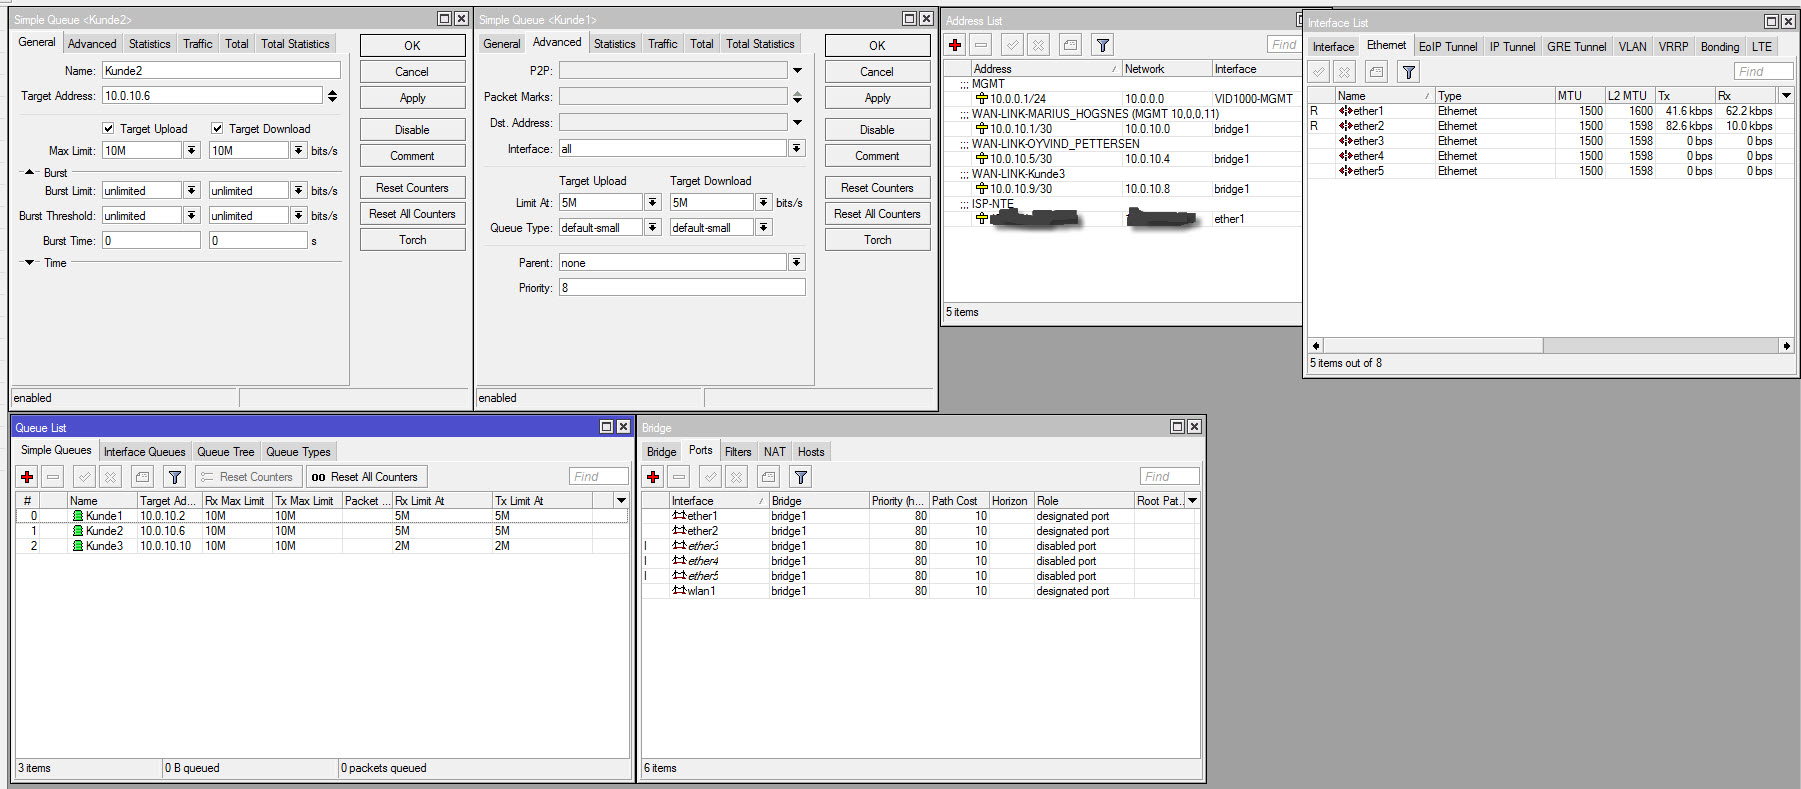The height and width of the screenshot is (789, 1801).
Task: Click the red plus add icon in Bridge window
Action: pyautogui.click(x=653, y=477)
